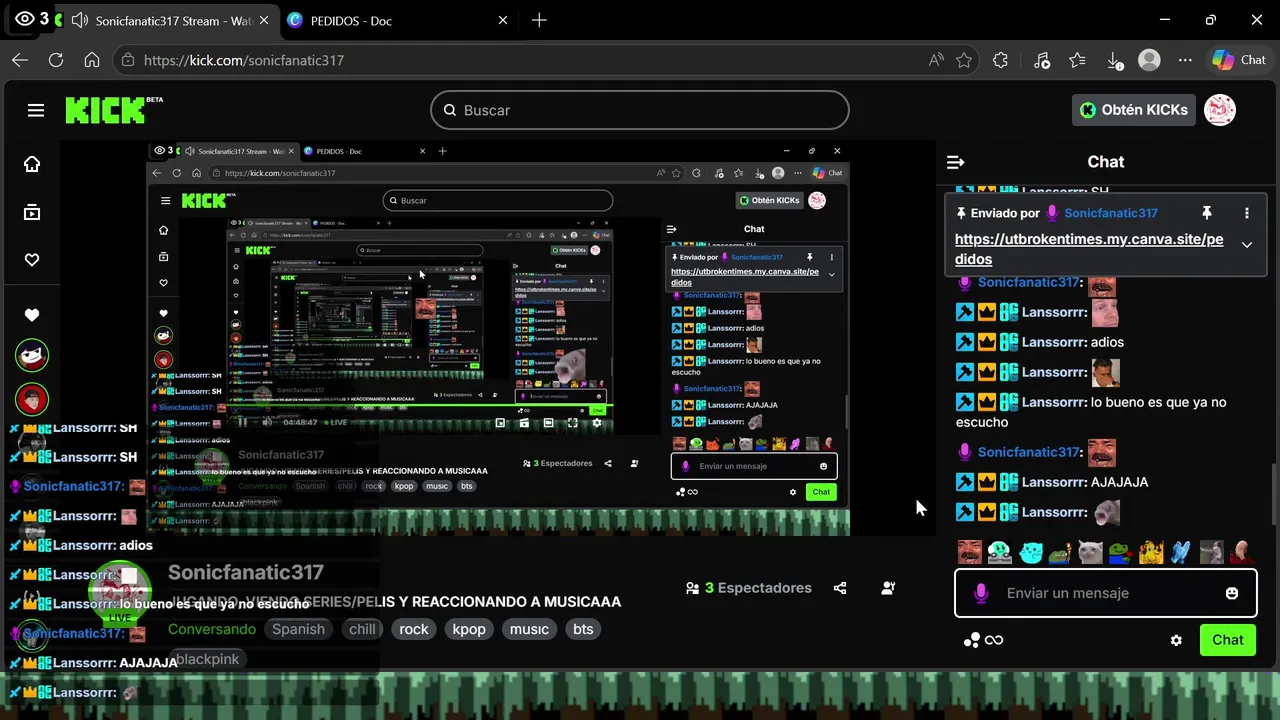The image size is (1280, 720).
Task: Open the Sonicfanatic317 channel title
Action: click(x=246, y=572)
